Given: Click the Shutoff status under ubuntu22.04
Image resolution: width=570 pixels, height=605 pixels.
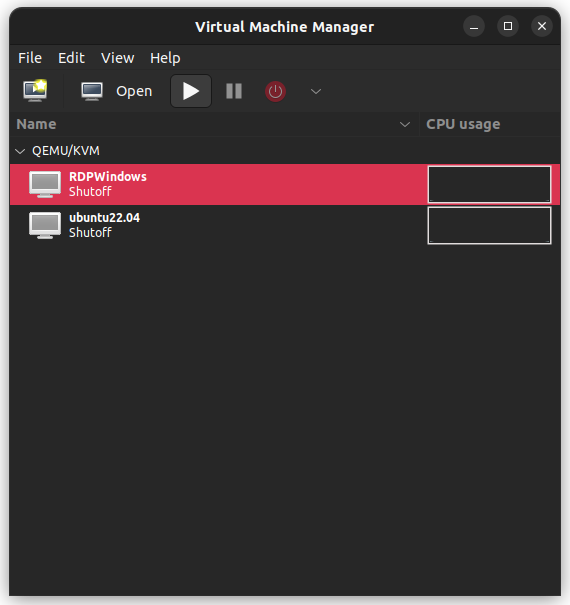Looking at the screenshot, I should pyautogui.click(x=90, y=232).
